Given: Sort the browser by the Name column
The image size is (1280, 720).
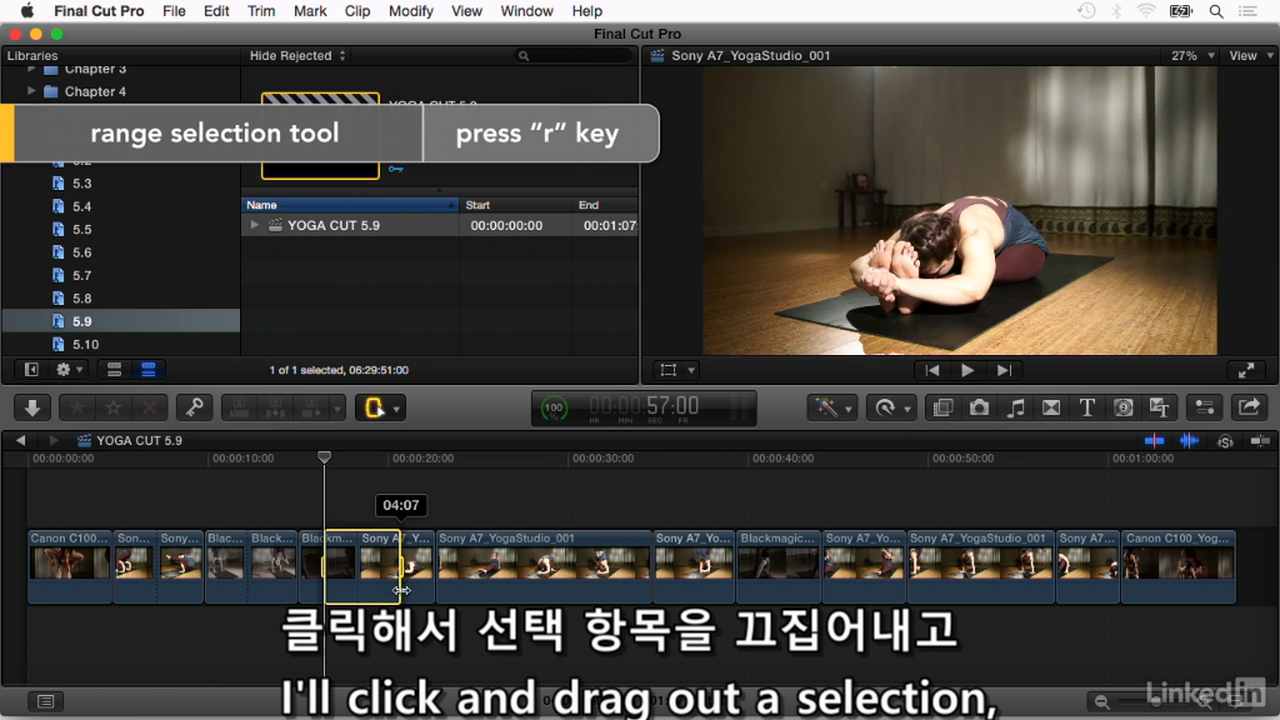Looking at the screenshot, I should point(350,205).
